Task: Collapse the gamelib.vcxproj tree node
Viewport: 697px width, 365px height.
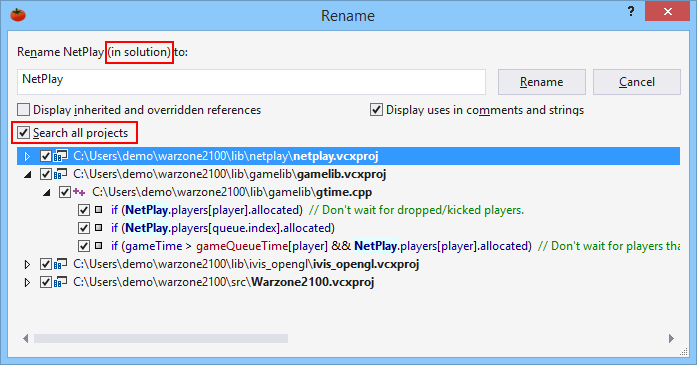Action: click(x=28, y=175)
